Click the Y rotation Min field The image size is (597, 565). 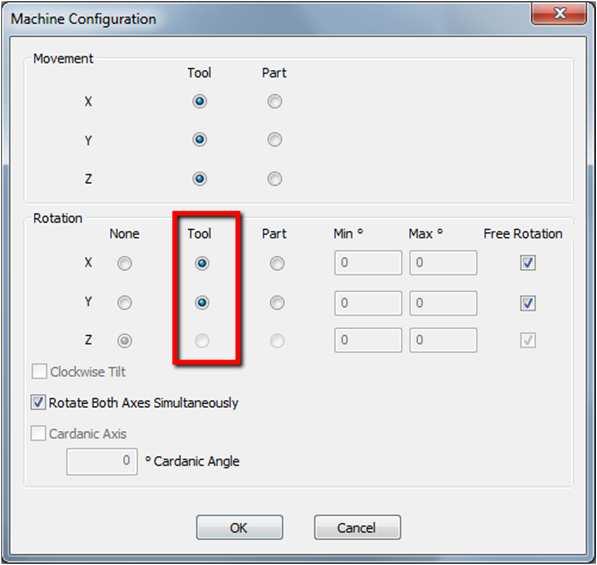coord(368,303)
